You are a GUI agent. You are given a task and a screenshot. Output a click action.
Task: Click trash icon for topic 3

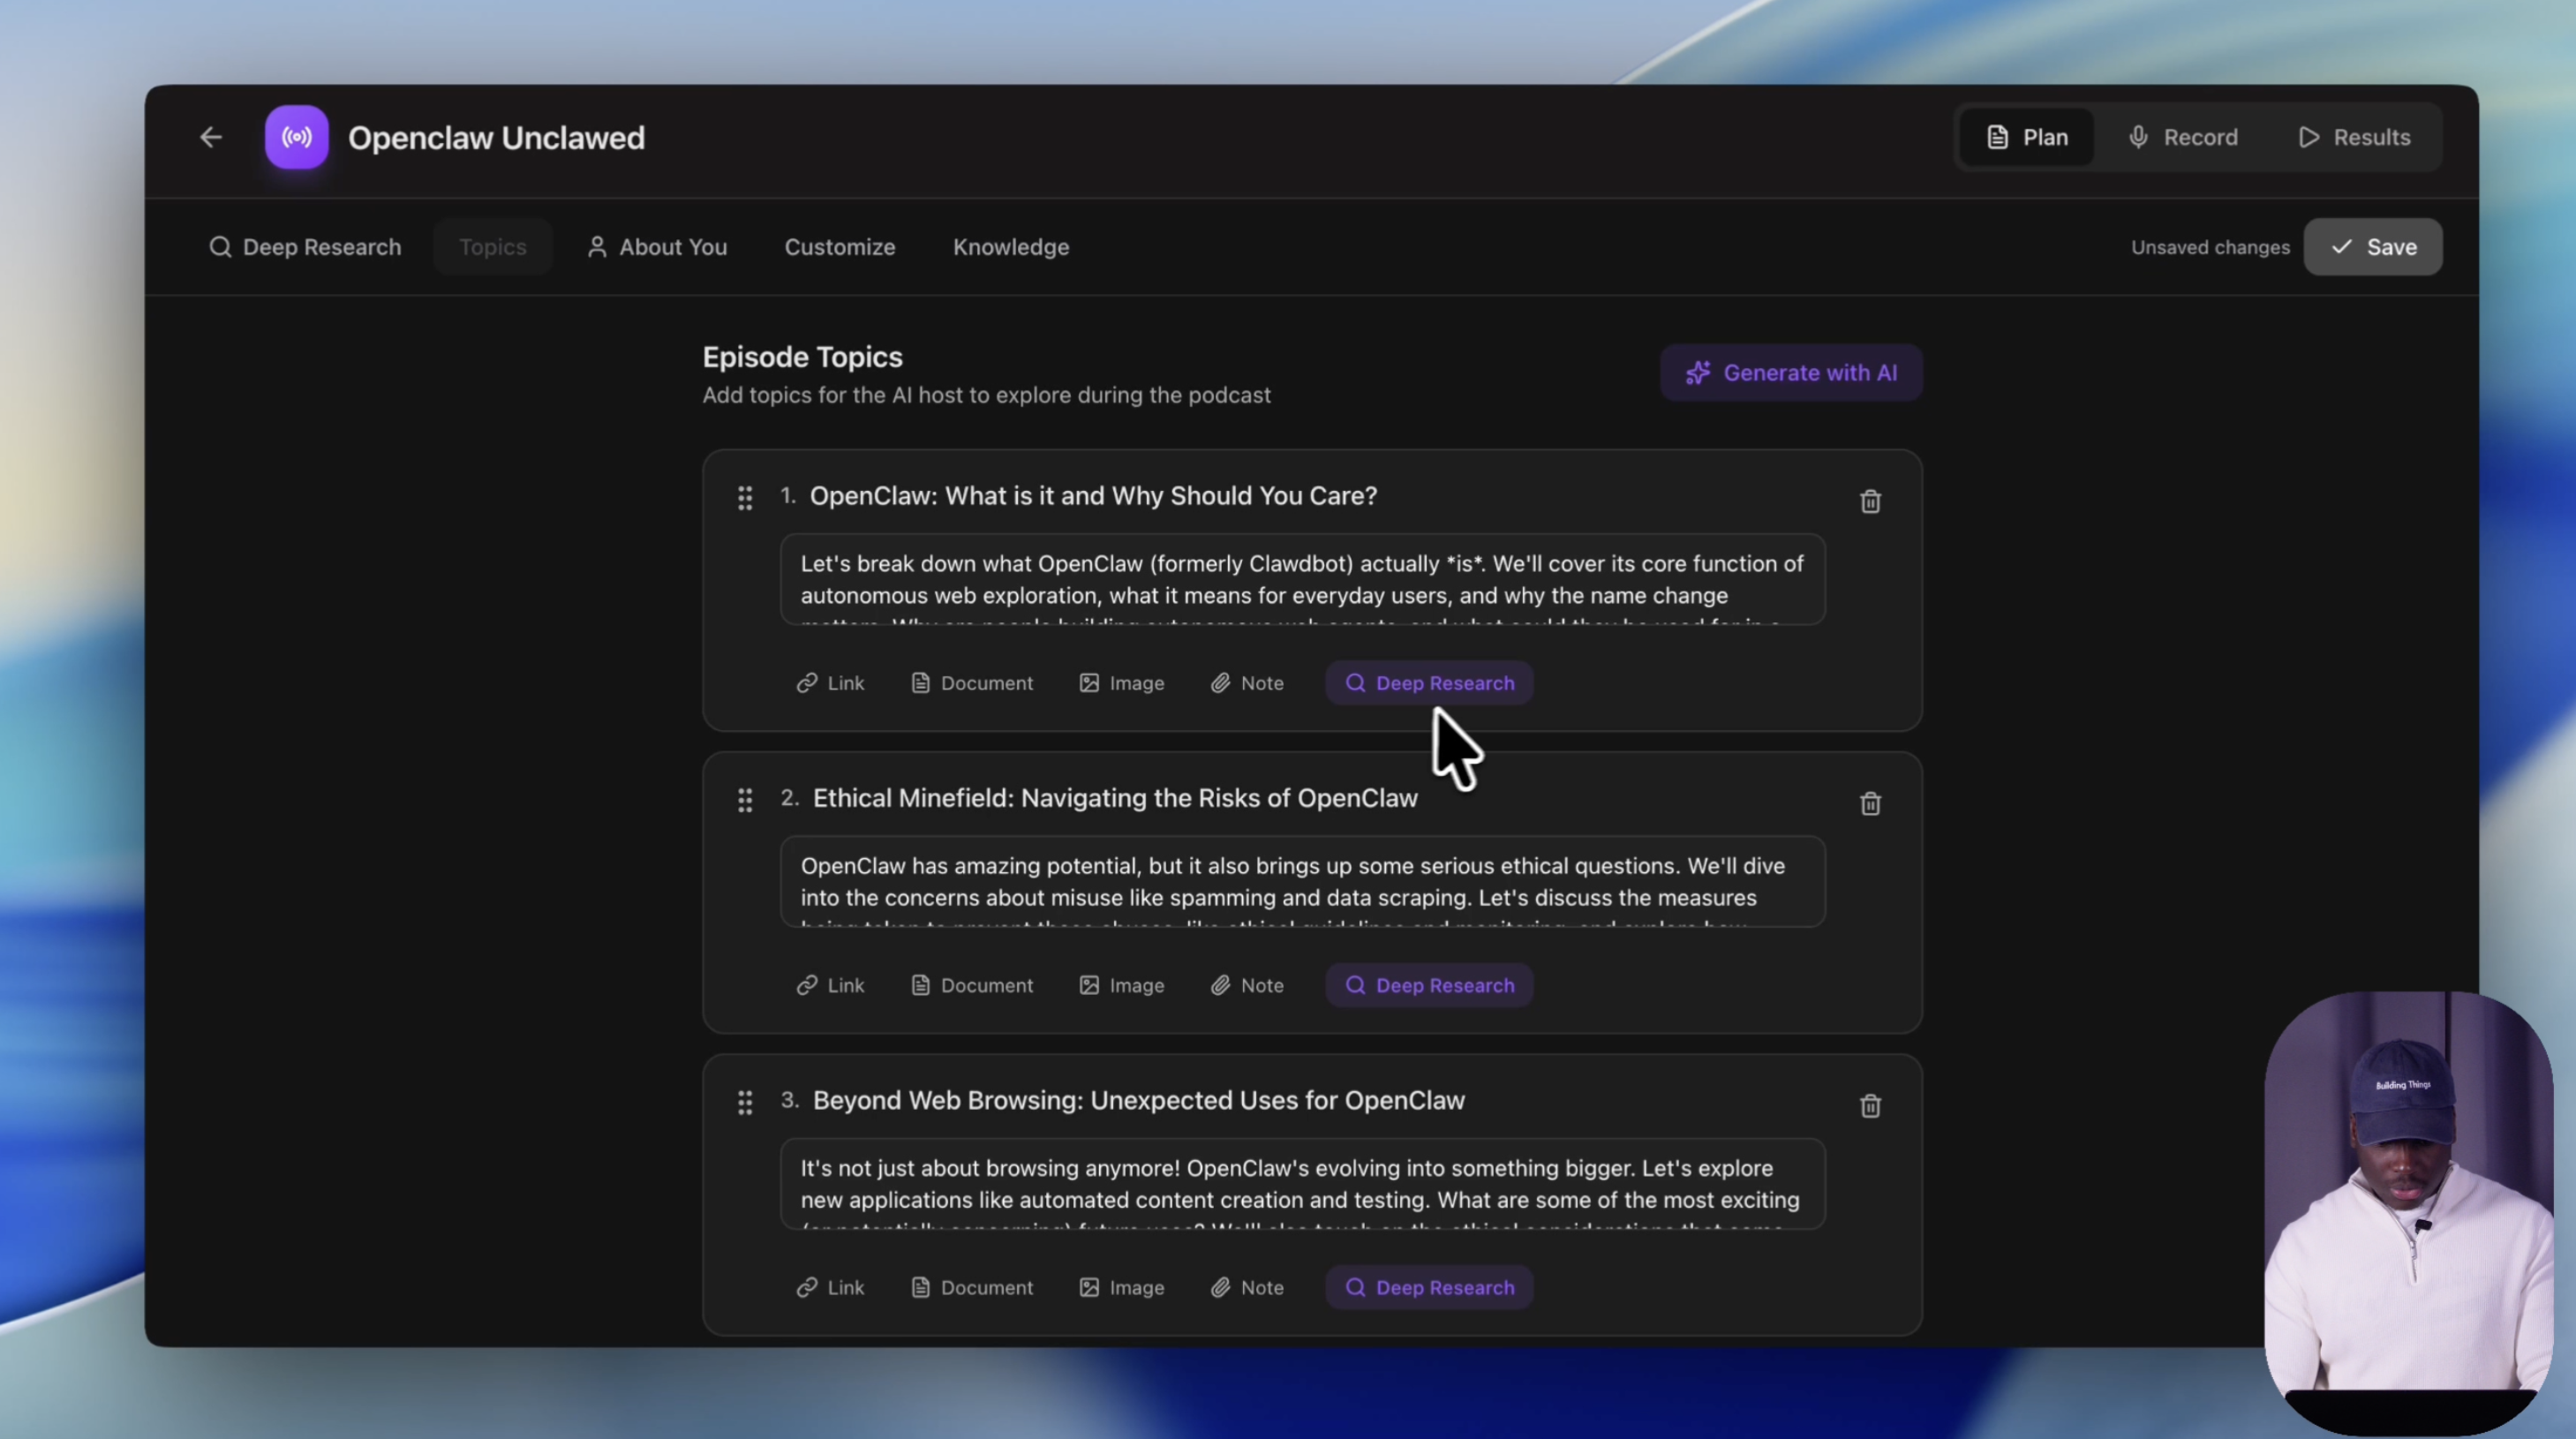(1870, 1105)
